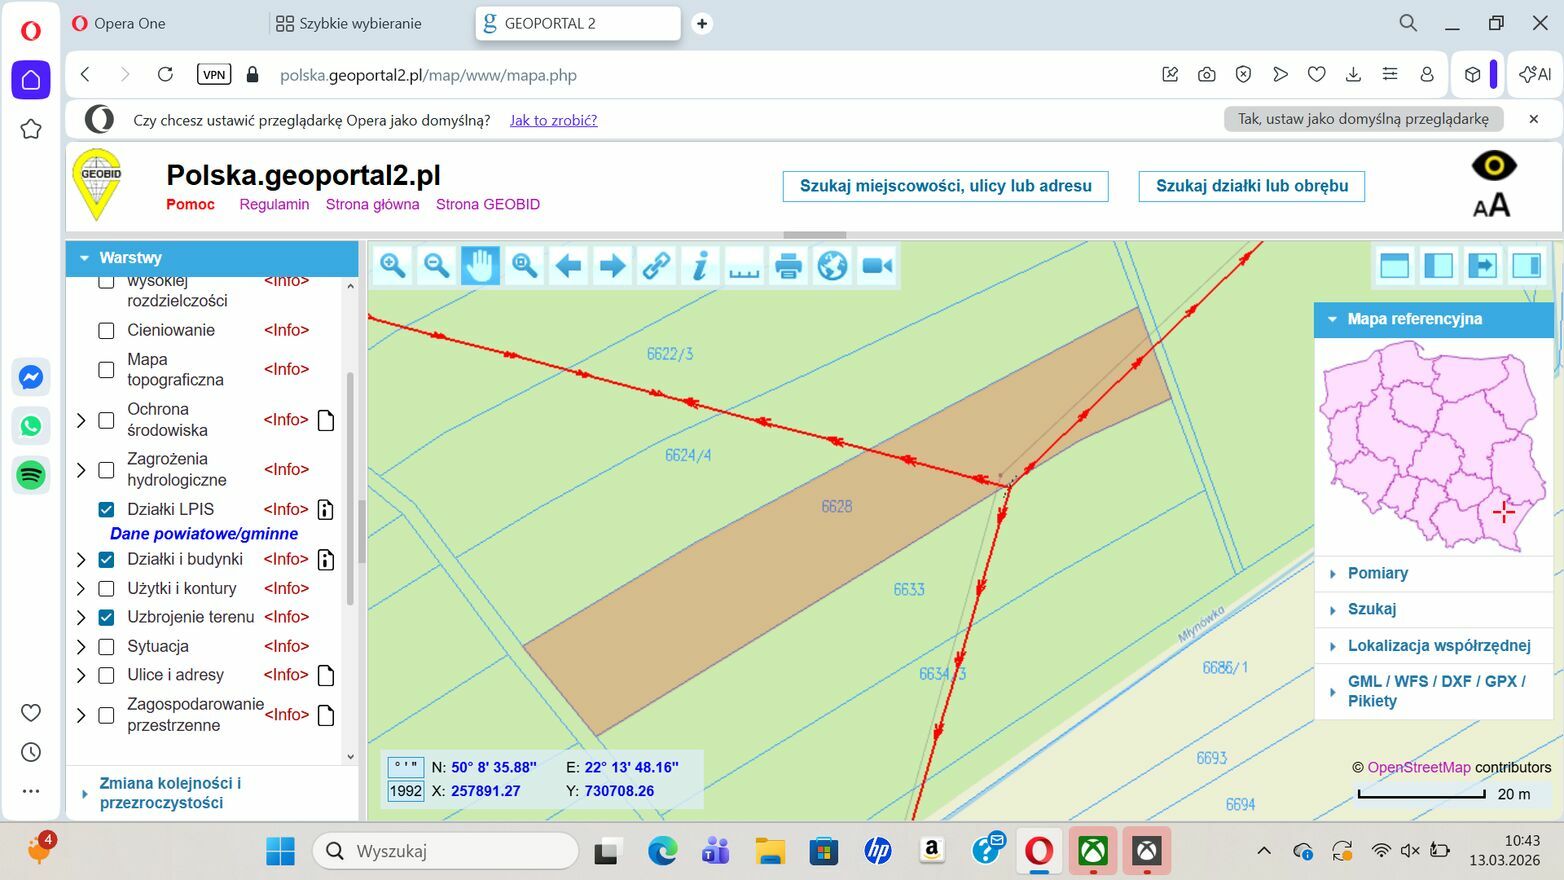Select the hand pan tool
Image resolution: width=1564 pixels, height=880 pixels.
coord(480,266)
